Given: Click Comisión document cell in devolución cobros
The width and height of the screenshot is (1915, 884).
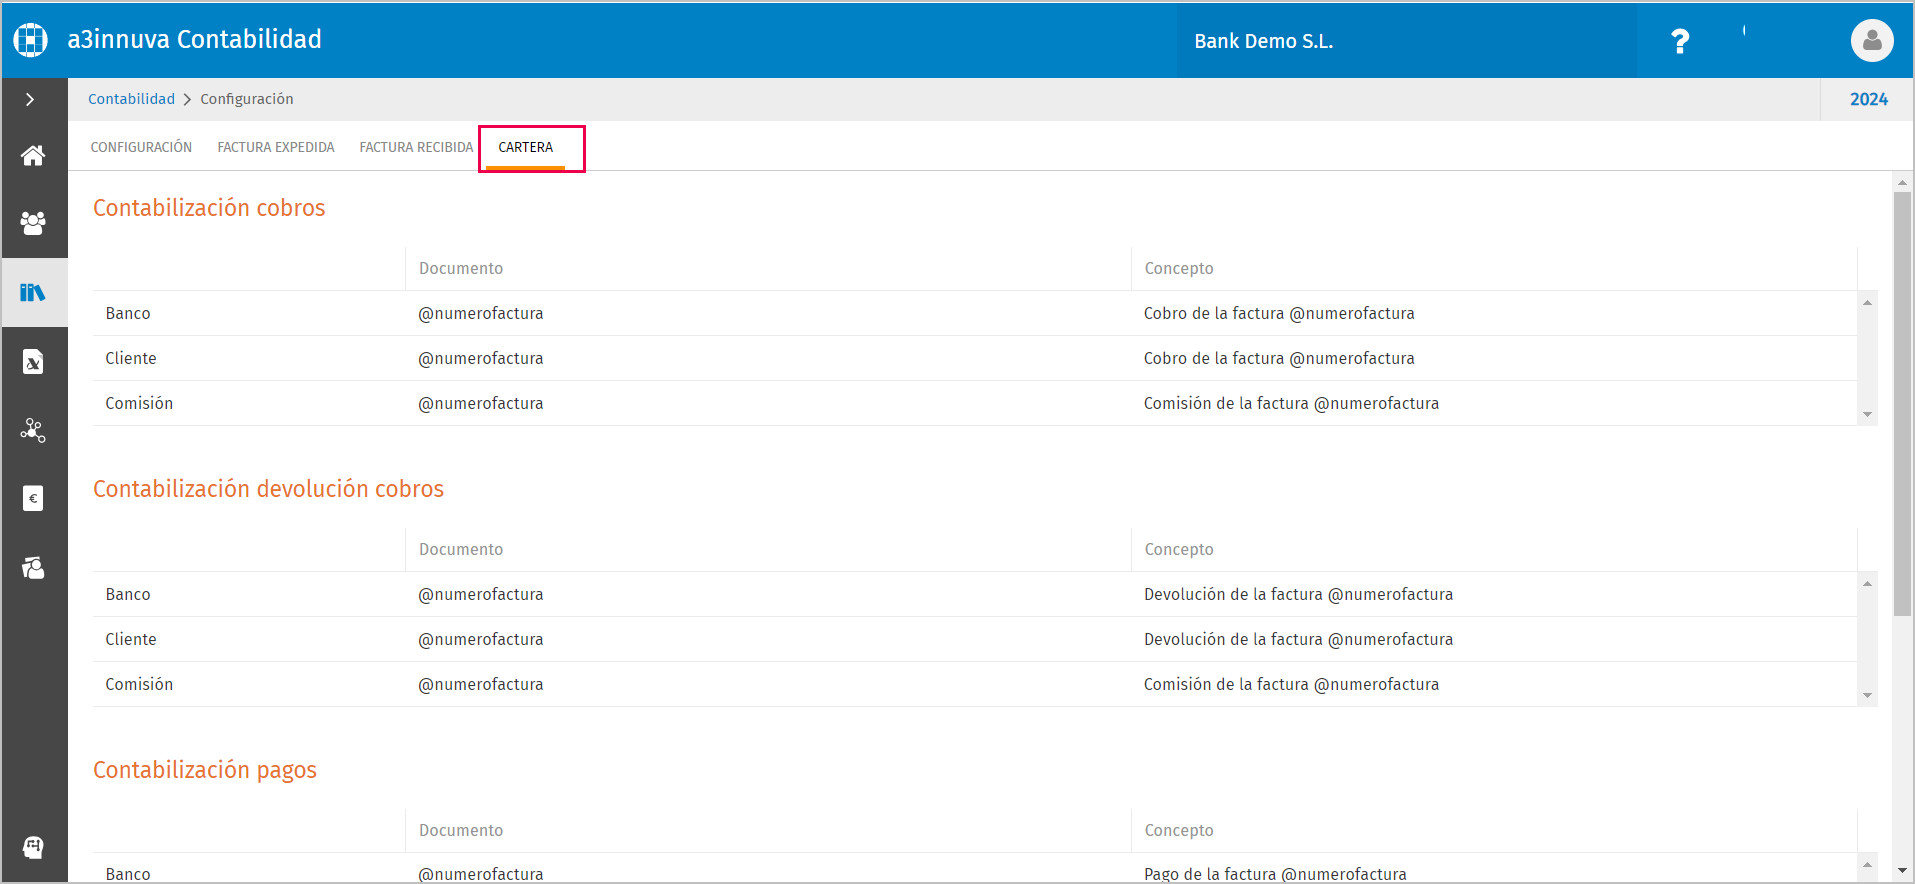Looking at the screenshot, I should [x=768, y=684].
